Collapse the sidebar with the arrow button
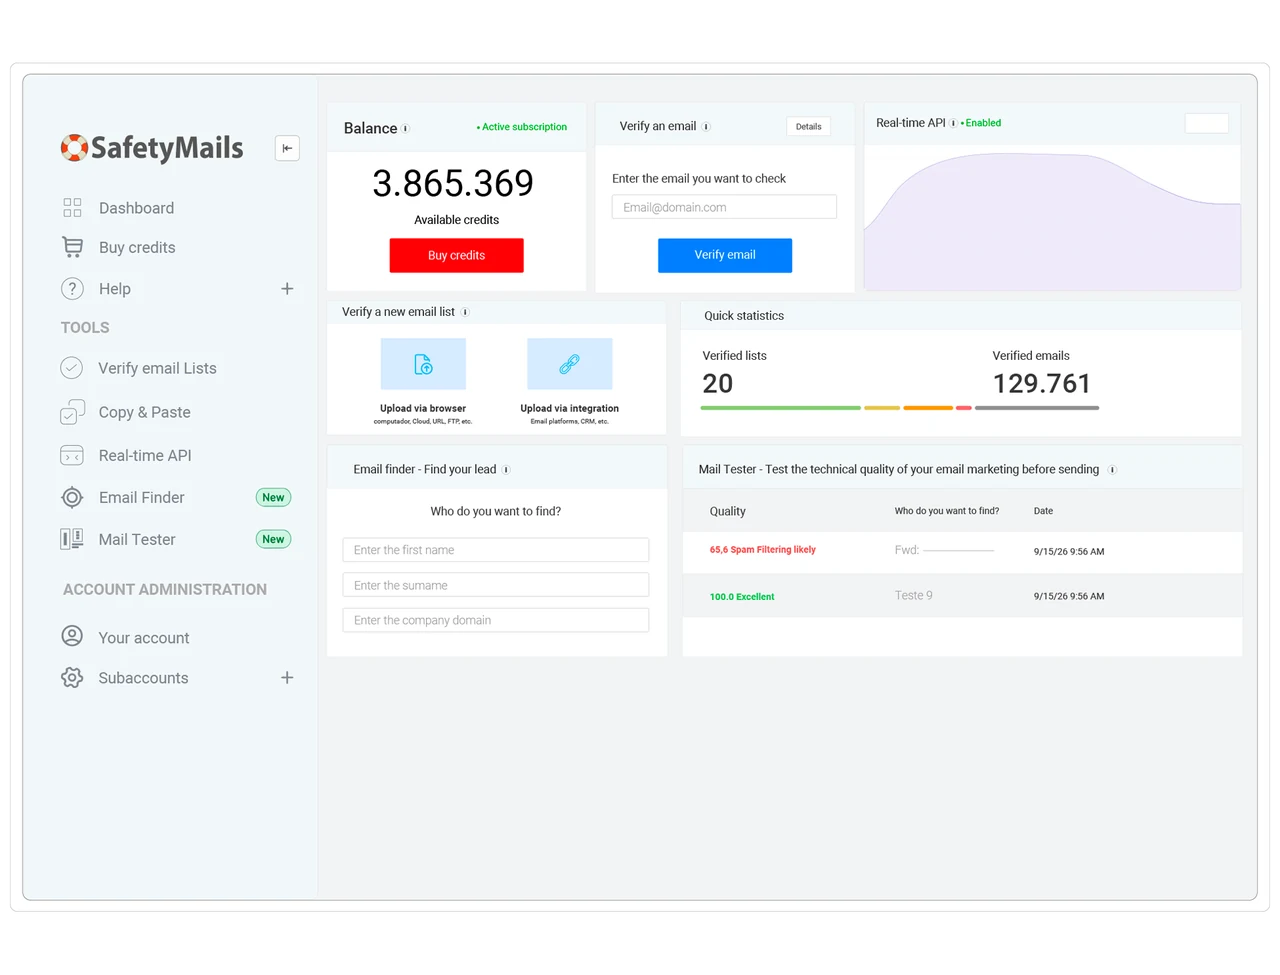1280x975 pixels. 287,148
